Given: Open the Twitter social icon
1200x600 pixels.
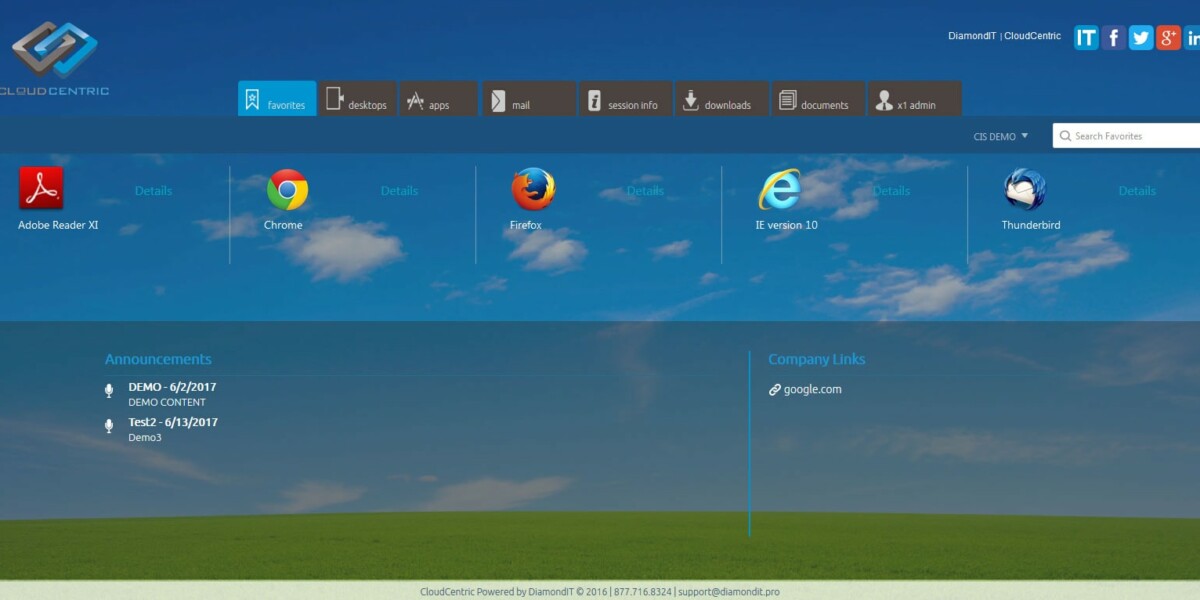Looking at the screenshot, I should 1141,38.
